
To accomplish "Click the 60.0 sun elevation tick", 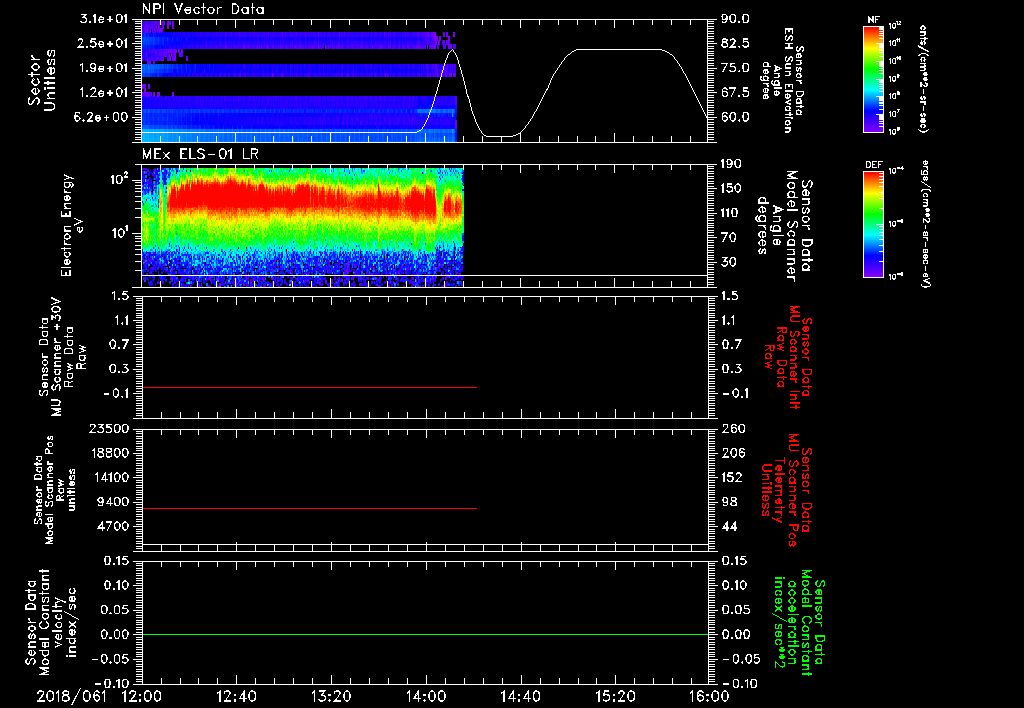I will point(735,118).
